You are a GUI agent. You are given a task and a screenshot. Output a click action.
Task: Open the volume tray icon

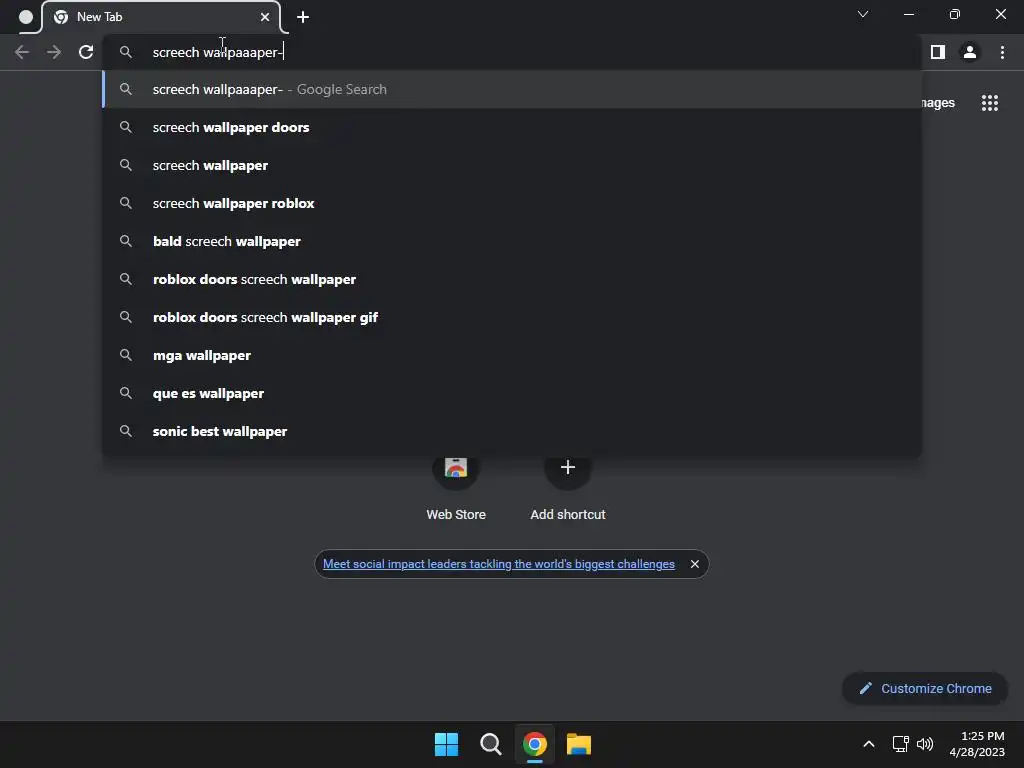point(925,744)
